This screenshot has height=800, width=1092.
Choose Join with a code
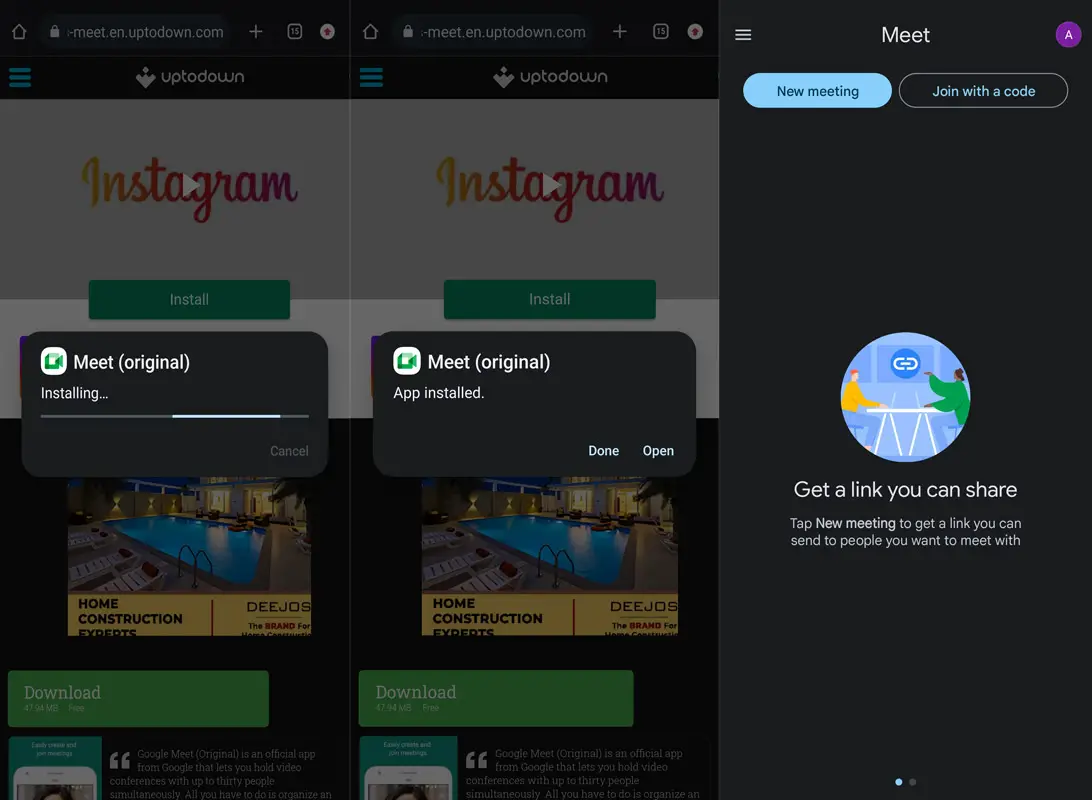point(983,91)
